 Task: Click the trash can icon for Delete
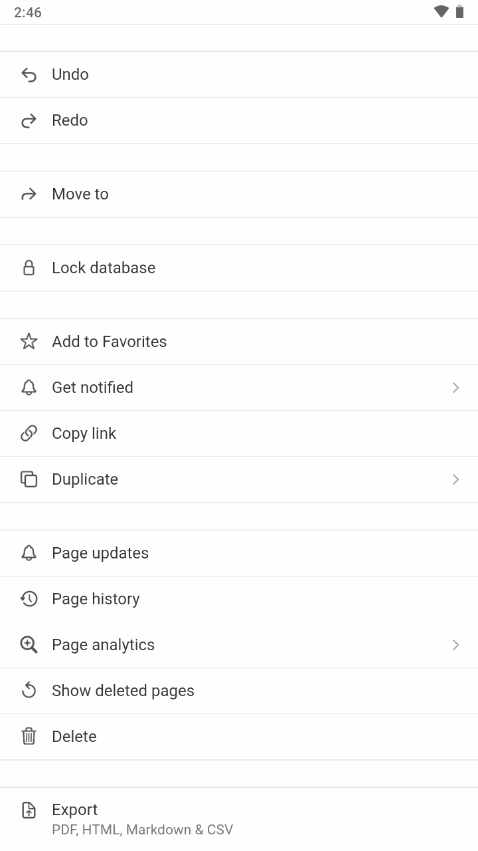[29, 736]
